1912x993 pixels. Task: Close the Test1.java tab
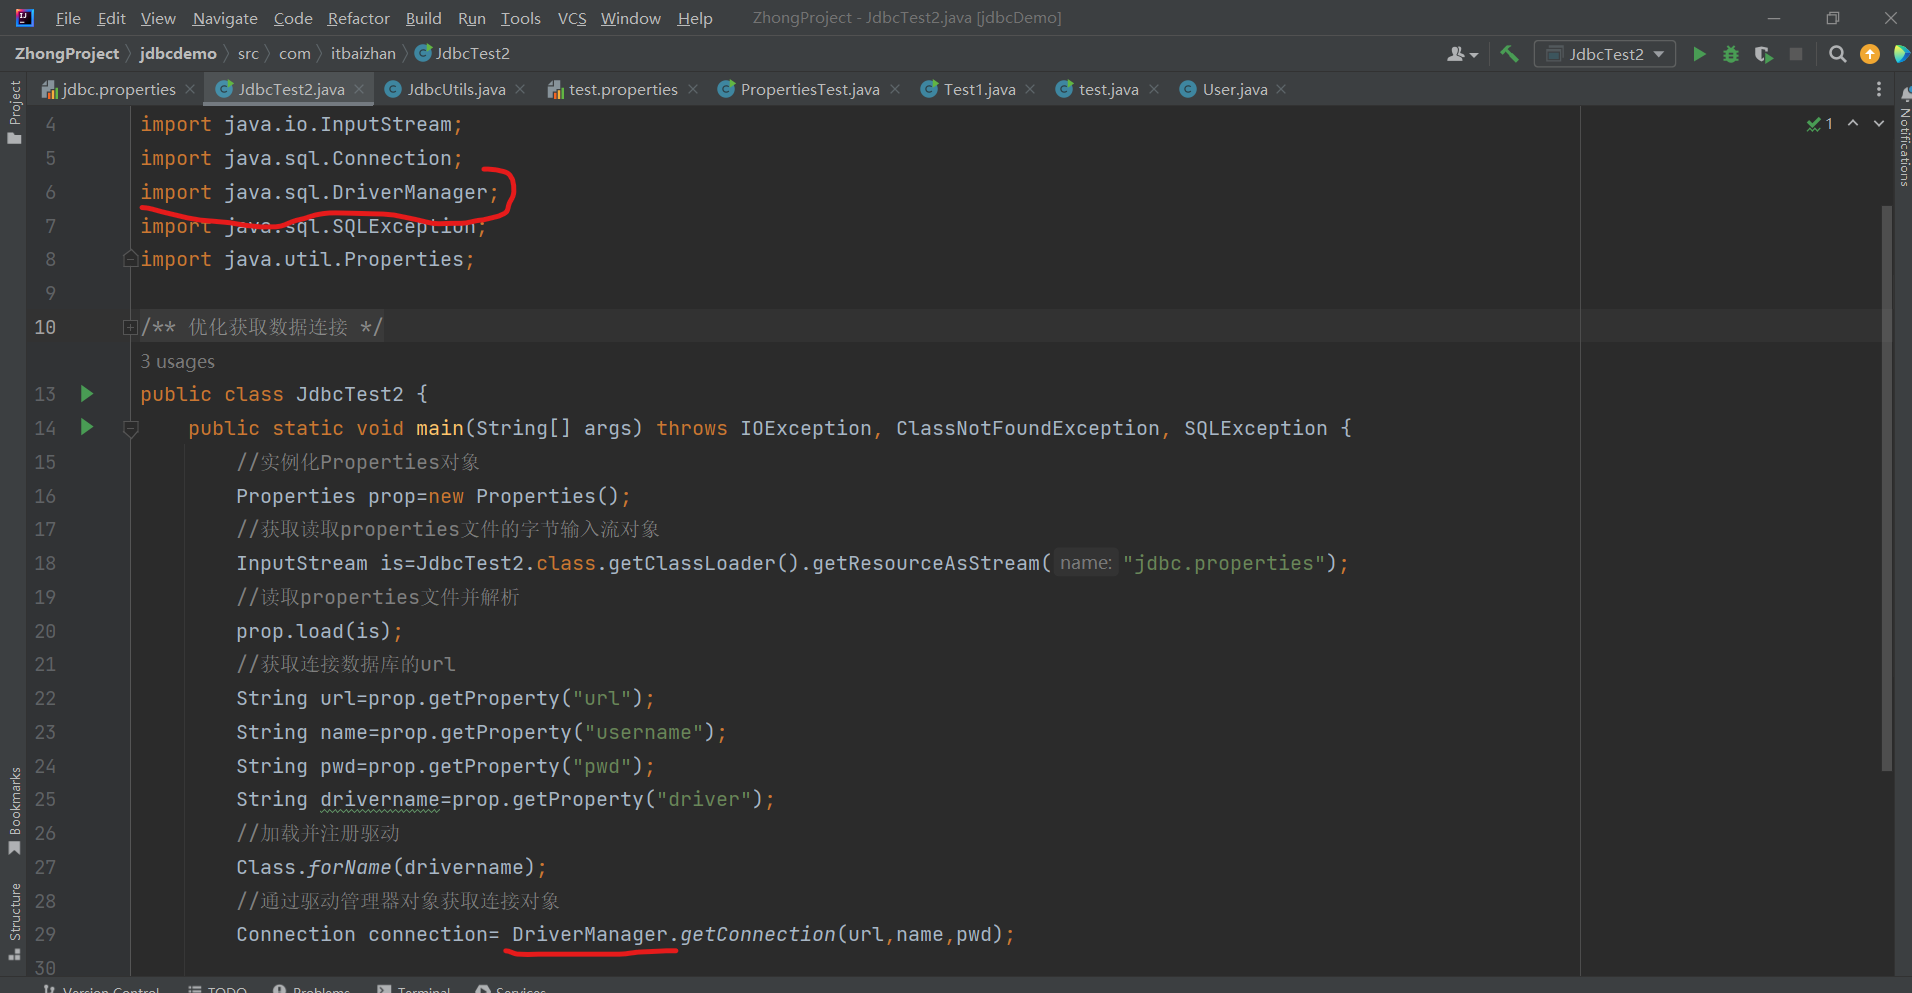(1030, 89)
